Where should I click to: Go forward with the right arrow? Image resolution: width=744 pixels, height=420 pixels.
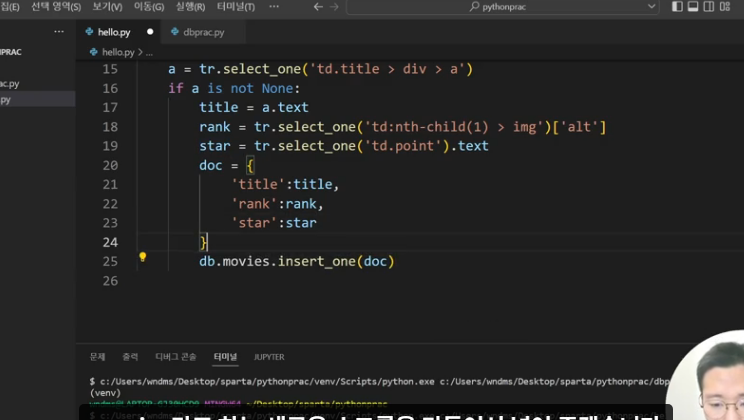point(334,7)
